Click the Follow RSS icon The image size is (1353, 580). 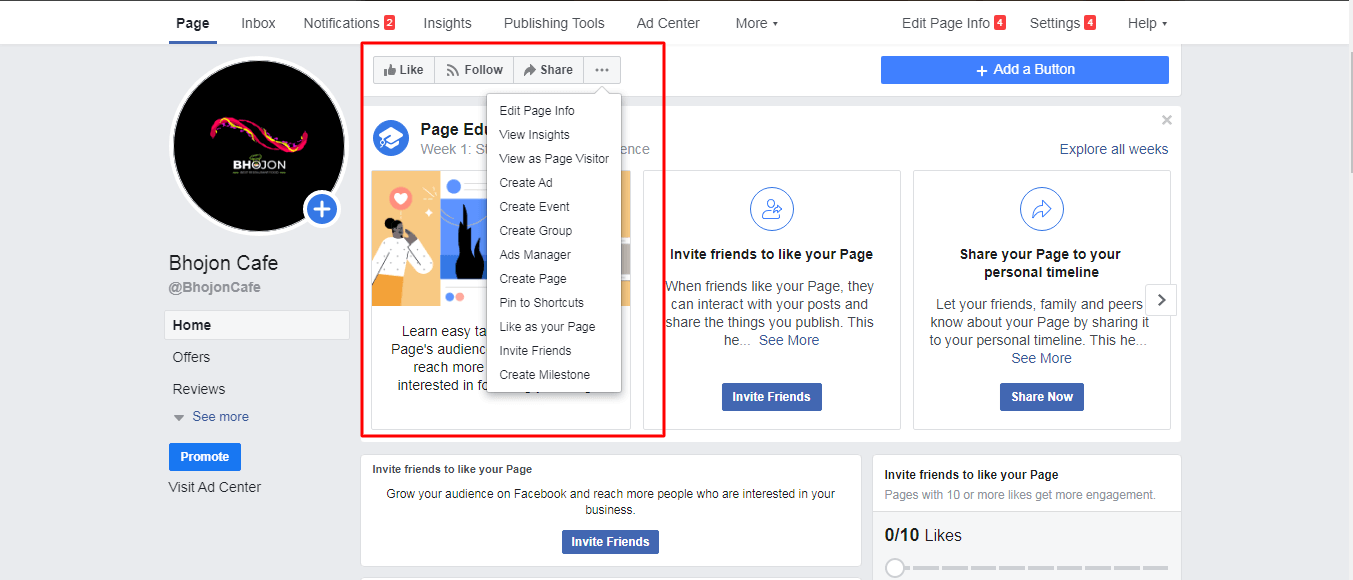(452, 69)
